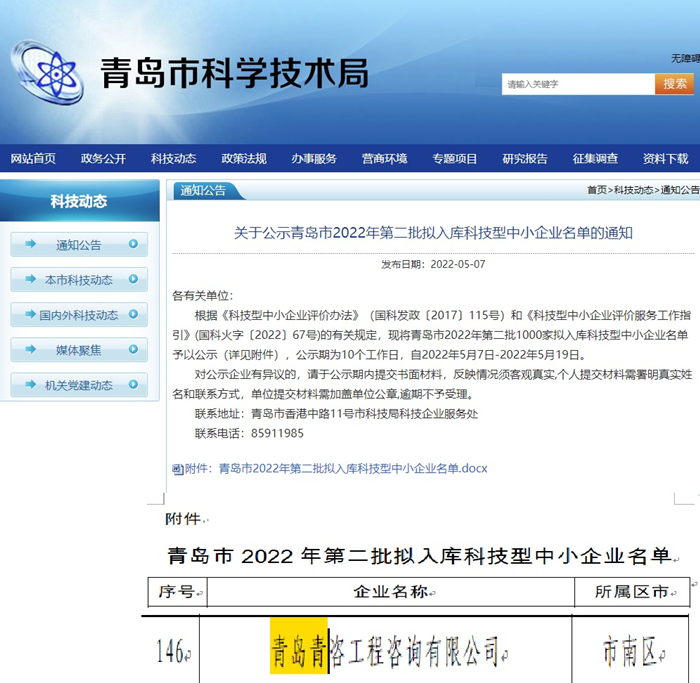700x683 pixels.
Task: Select the 通知公告 content tab header
Action: click(x=203, y=190)
